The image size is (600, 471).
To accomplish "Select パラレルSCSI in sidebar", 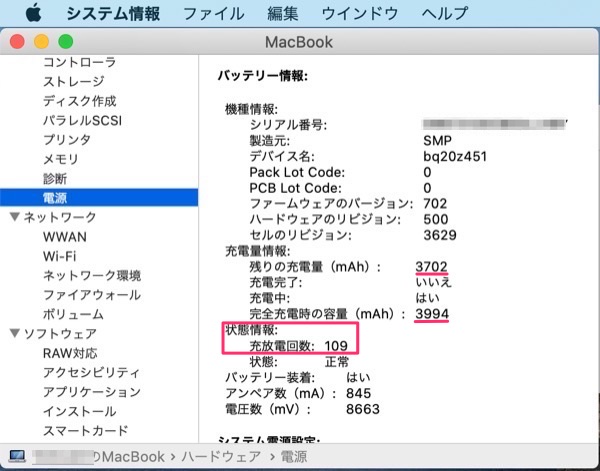I will pos(82,121).
